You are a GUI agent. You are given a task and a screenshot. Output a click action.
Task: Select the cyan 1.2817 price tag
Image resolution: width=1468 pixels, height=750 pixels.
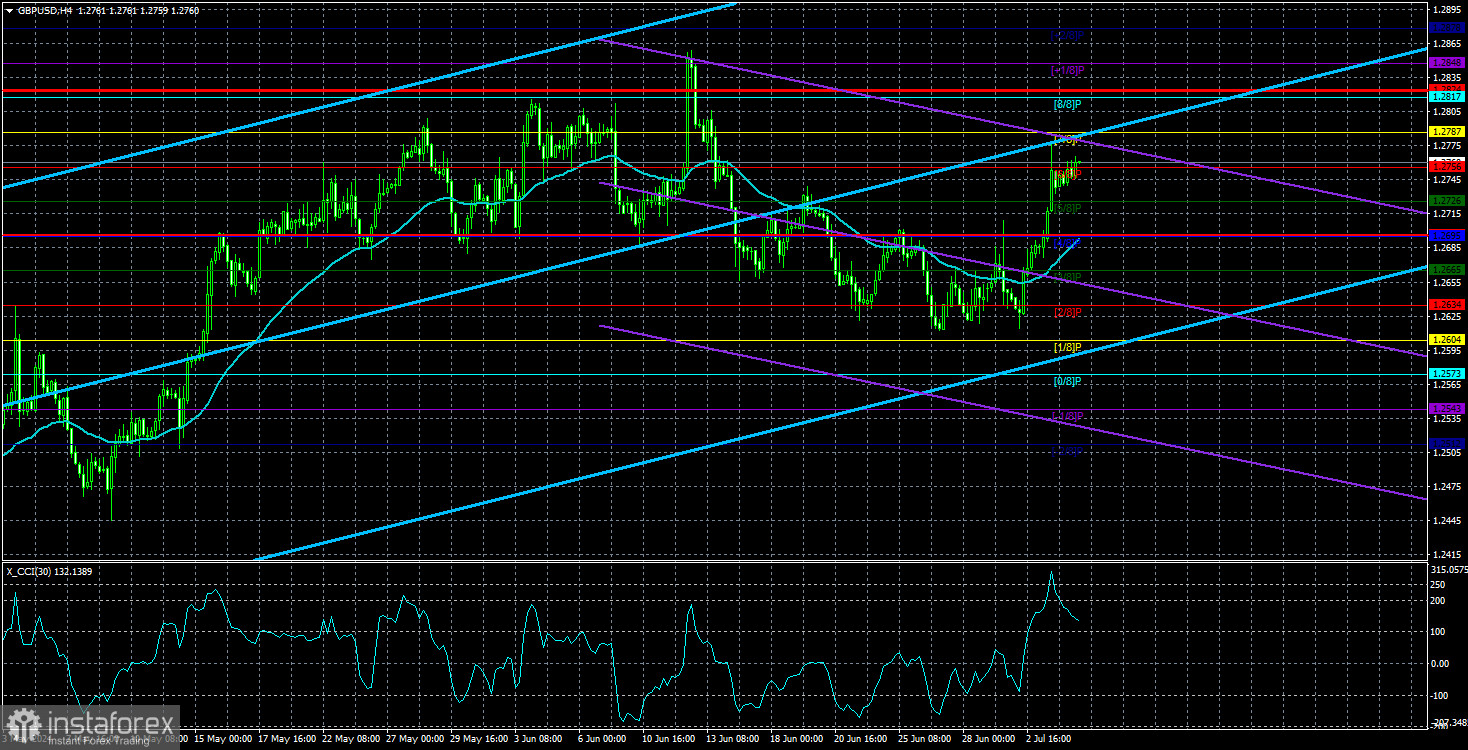click(1447, 97)
